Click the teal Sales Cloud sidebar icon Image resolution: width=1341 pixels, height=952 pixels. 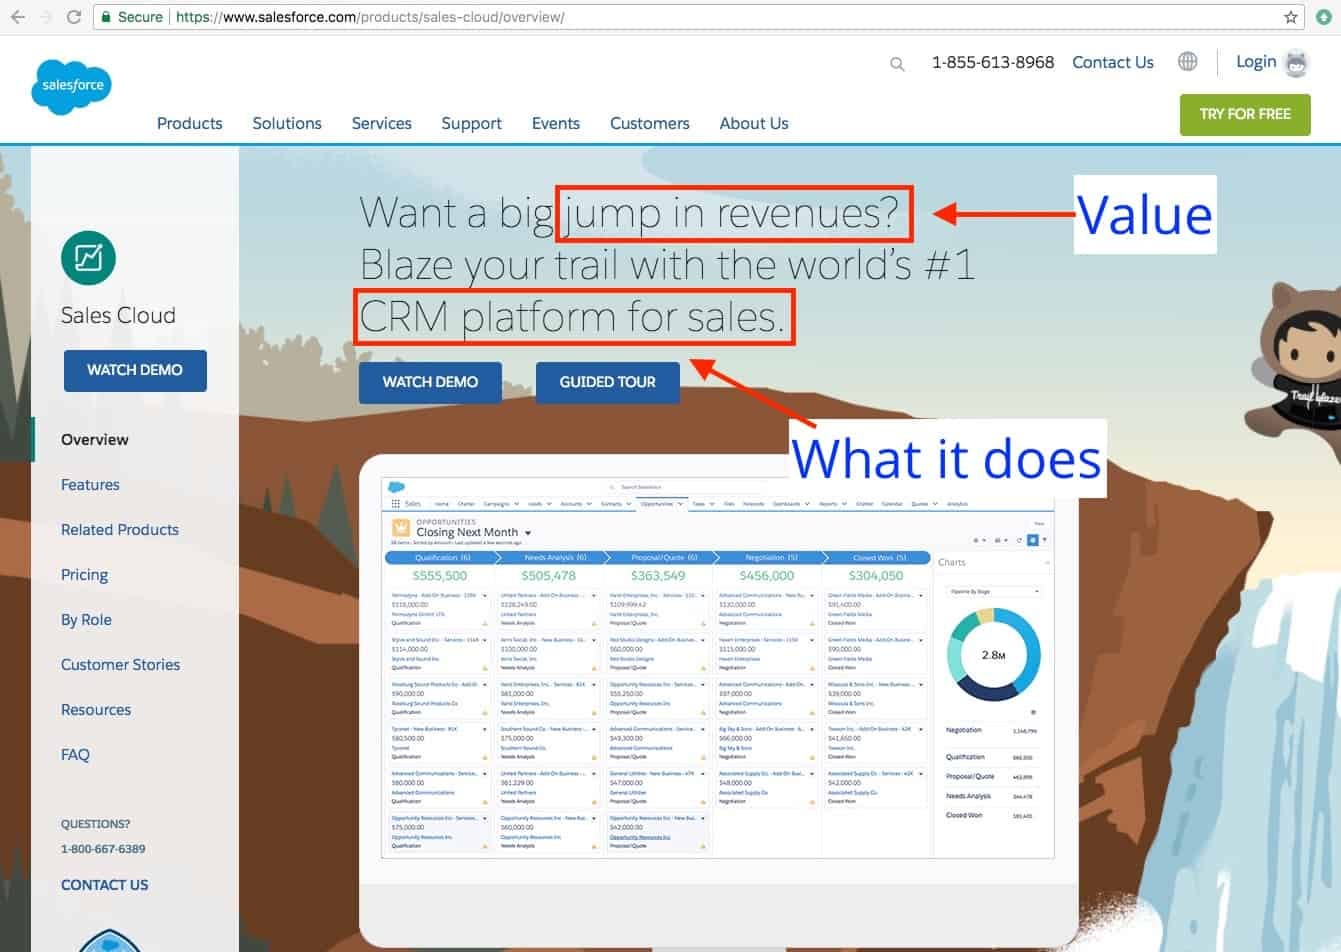(89, 258)
